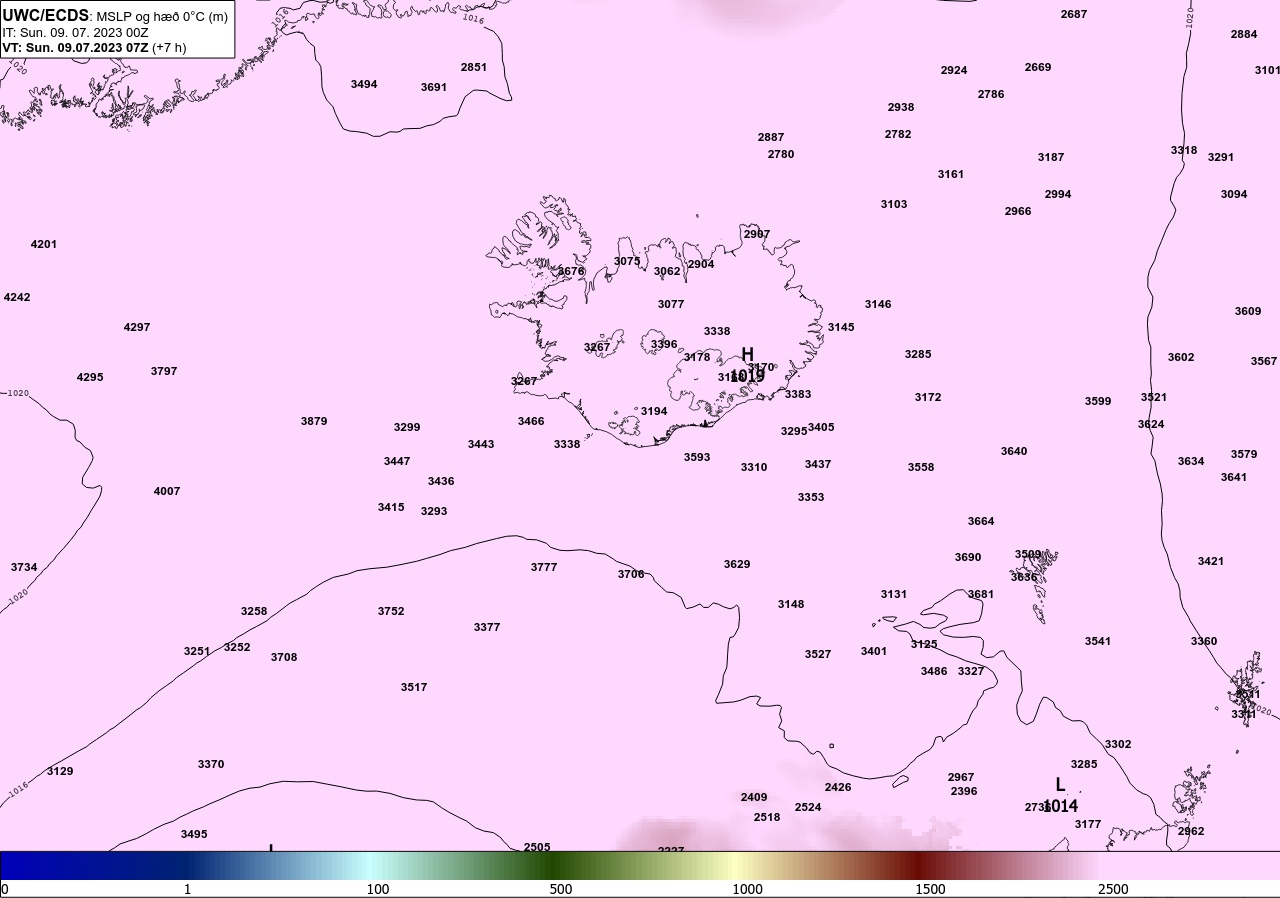Viewport: 1280px width, 898px height.
Task: Select the value 3129
Action: click(60, 771)
